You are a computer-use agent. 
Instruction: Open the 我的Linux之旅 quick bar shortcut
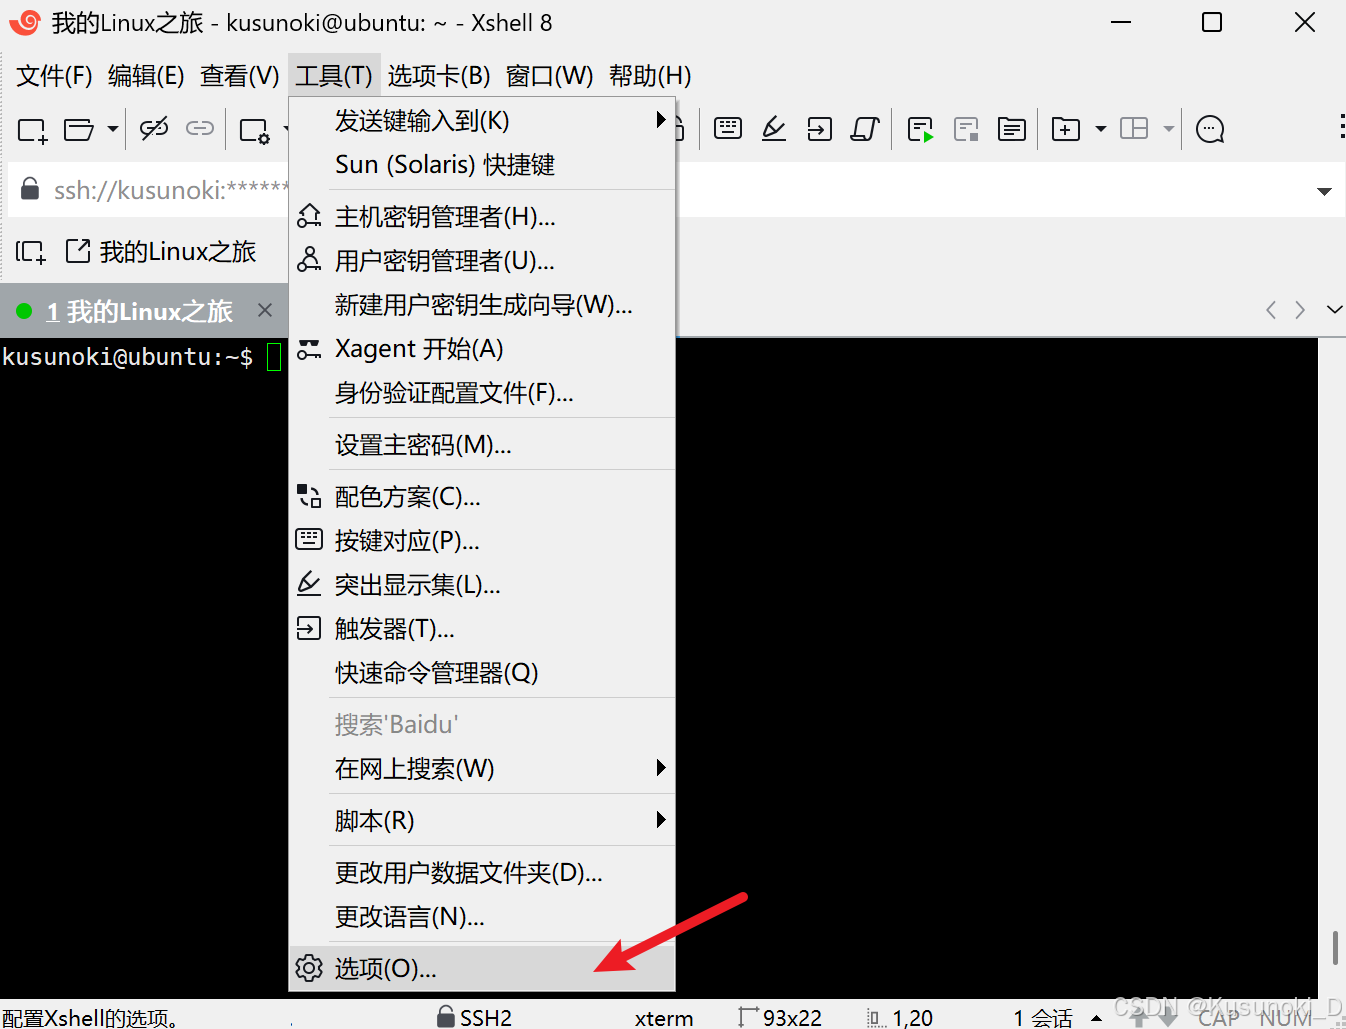[161, 251]
